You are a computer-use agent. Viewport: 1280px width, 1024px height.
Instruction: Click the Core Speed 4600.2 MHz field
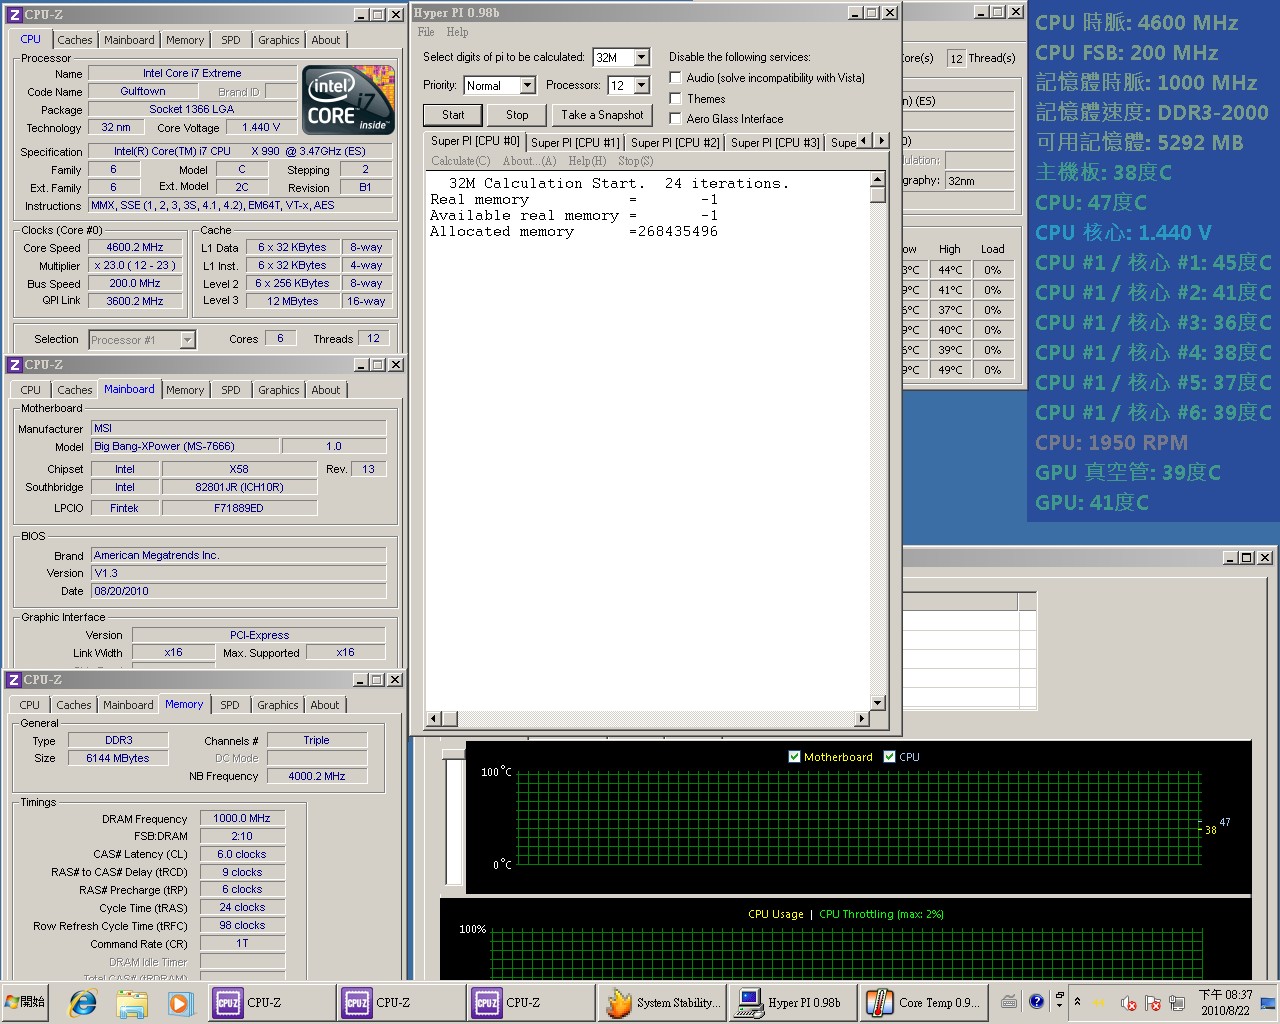click(135, 248)
